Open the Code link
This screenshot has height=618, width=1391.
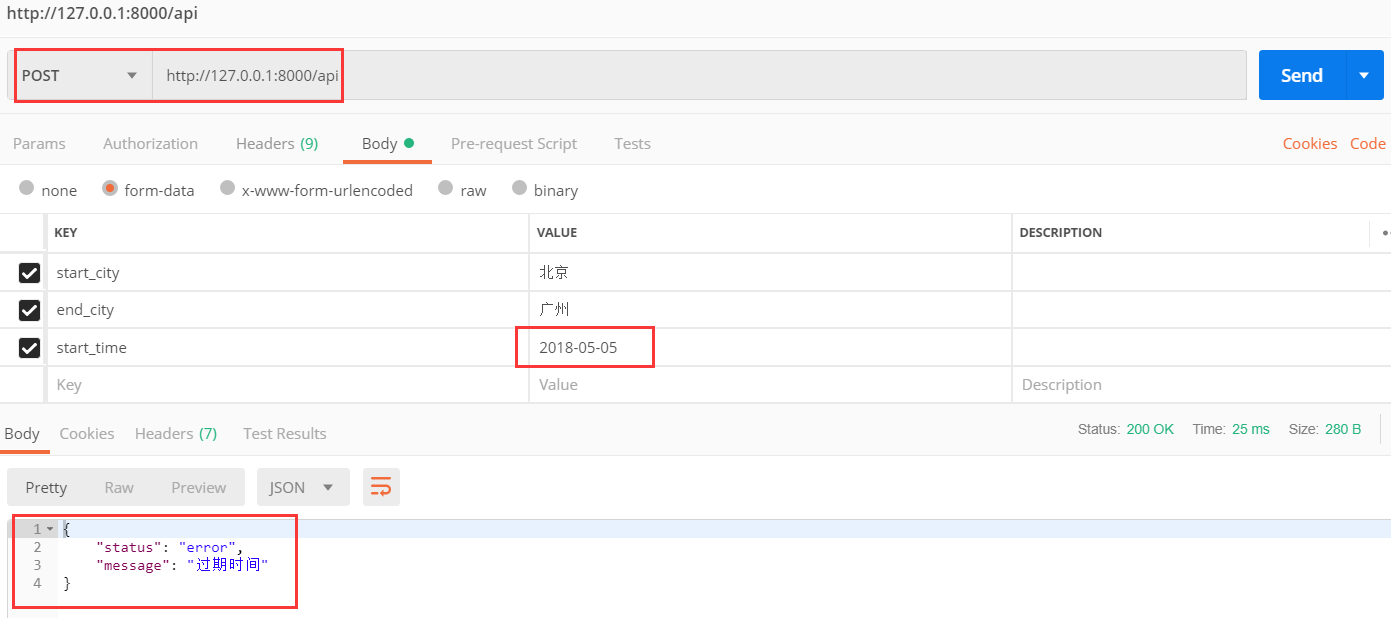[1368, 143]
